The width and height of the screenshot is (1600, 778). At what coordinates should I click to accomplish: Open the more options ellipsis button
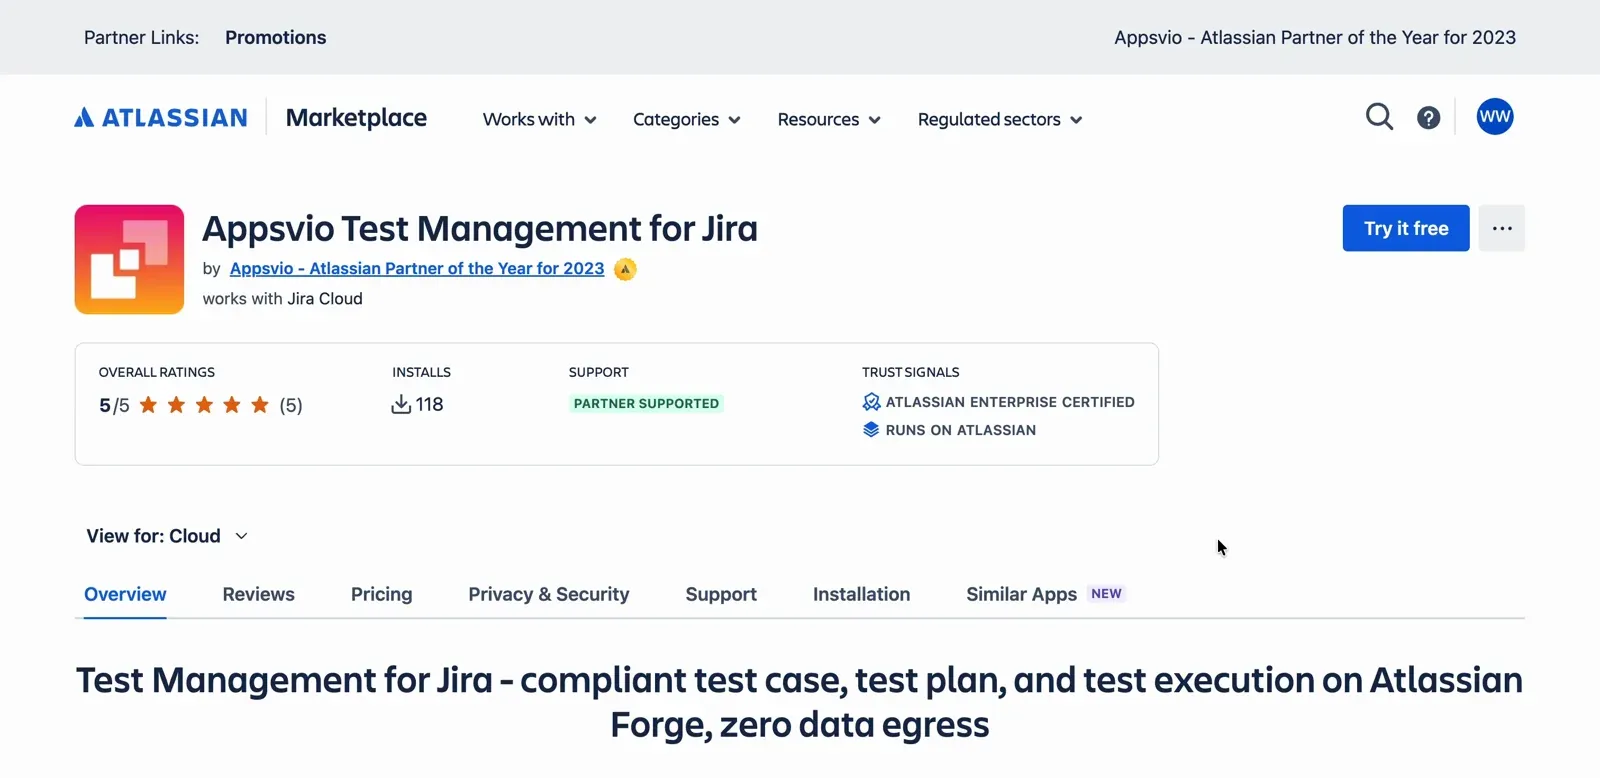tap(1502, 228)
